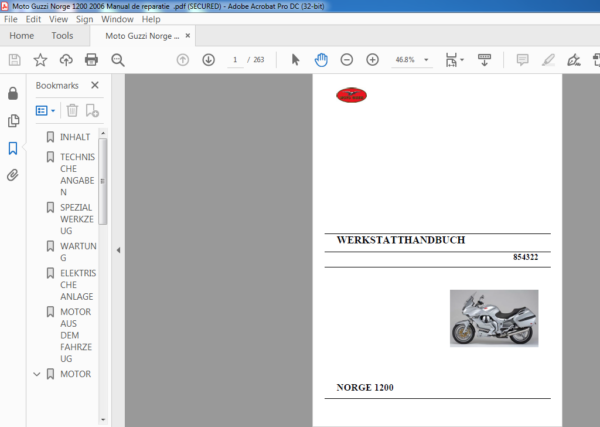Click the read mode keyboard icon
Image resolution: width=600 pixels, height=427 pixels.
point(484,60)
